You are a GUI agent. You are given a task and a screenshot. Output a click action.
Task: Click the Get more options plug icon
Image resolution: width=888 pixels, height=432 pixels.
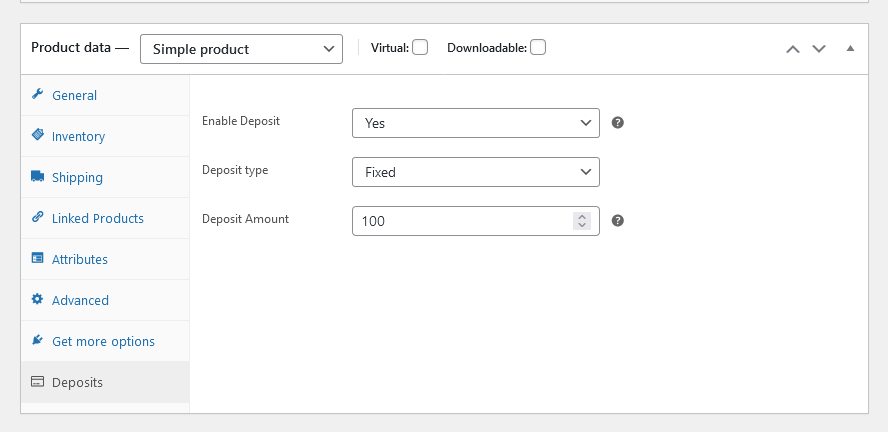coord(37,340)
